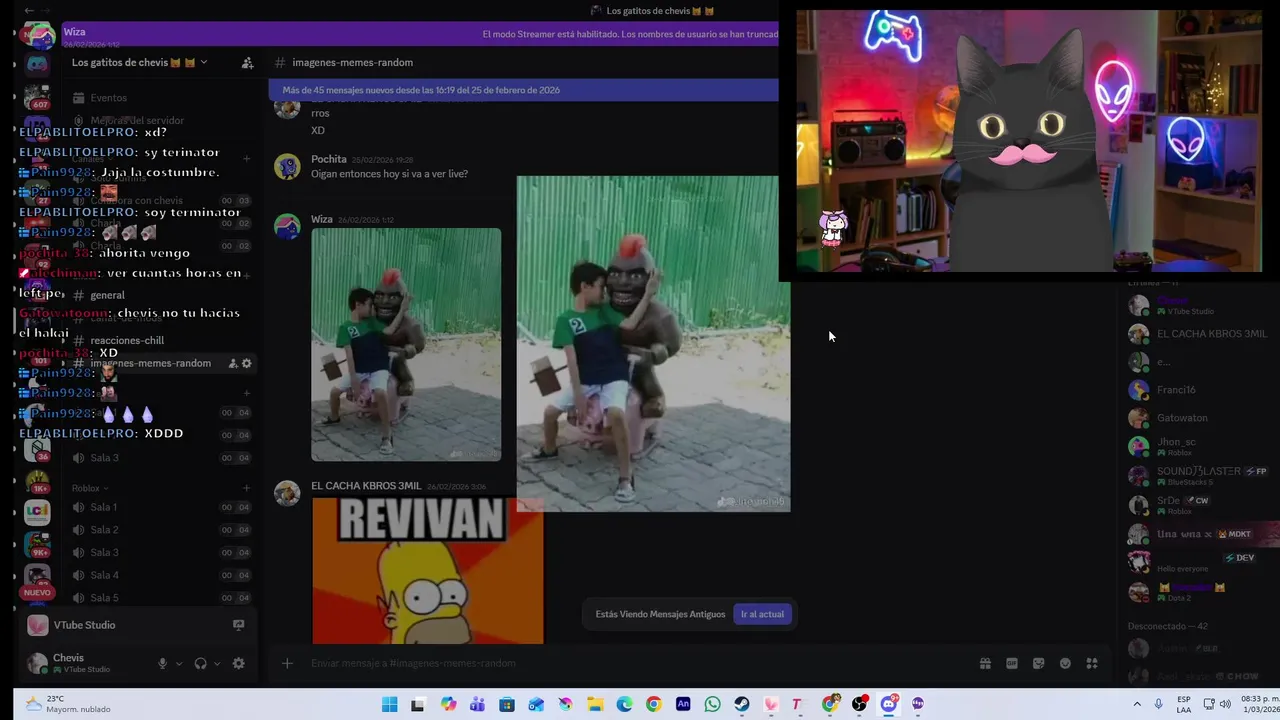This screenshot has width=1280, height=720.
Task: Click the back navigation arrow at top left
Action: coord(29,10)
